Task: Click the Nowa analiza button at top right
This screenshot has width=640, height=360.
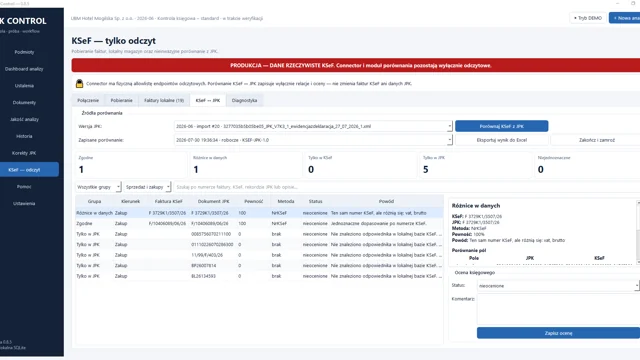Action: [x=624, y=18]
